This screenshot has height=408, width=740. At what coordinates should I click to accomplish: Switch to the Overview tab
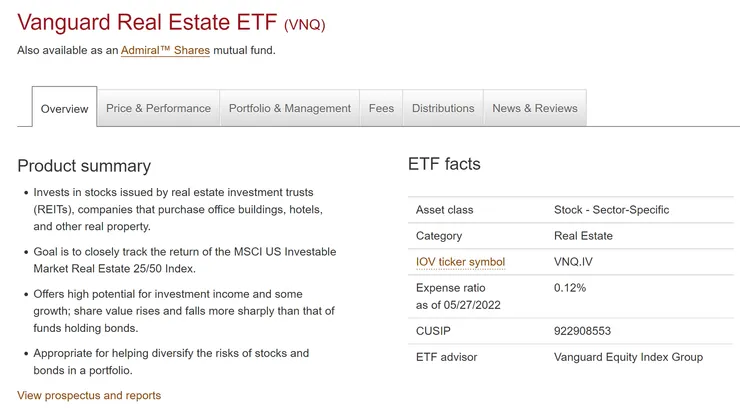coord(64,109)
